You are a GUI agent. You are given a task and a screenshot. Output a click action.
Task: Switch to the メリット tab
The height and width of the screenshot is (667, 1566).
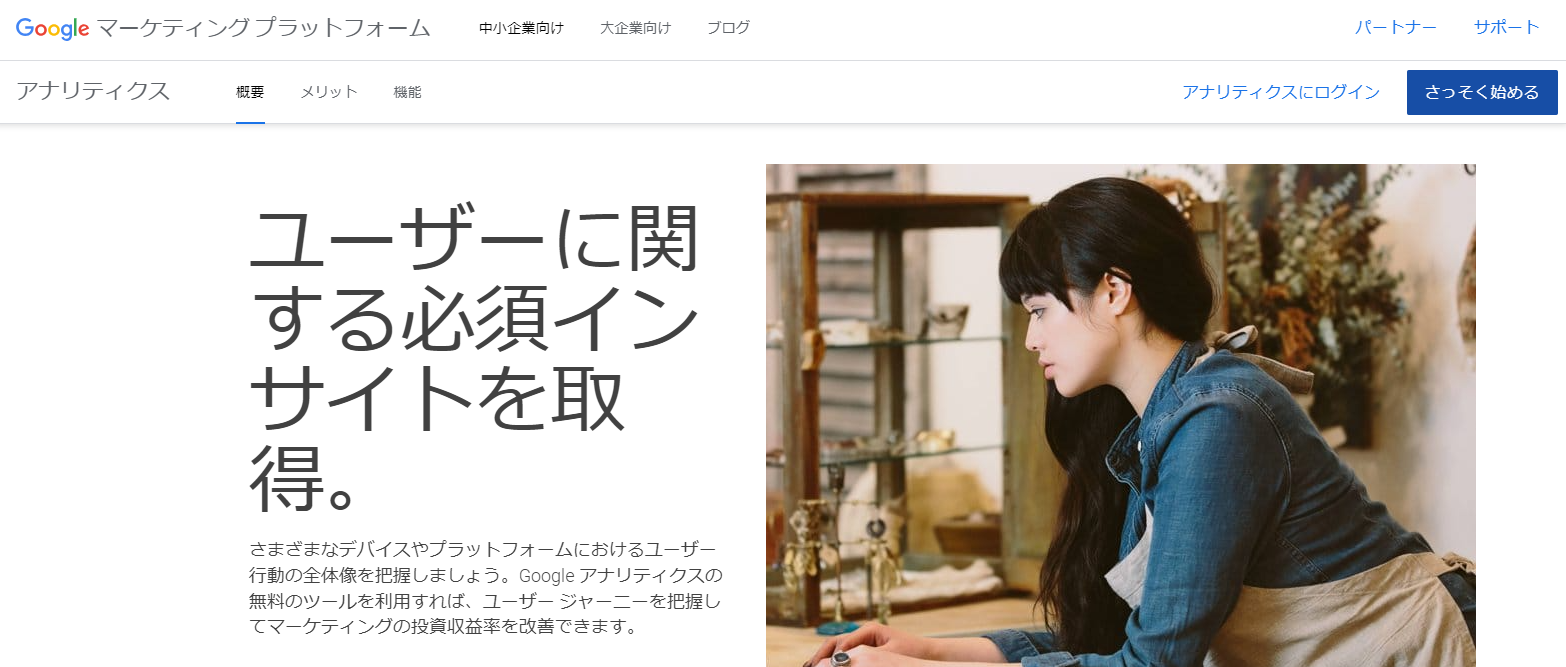point(329,92)
